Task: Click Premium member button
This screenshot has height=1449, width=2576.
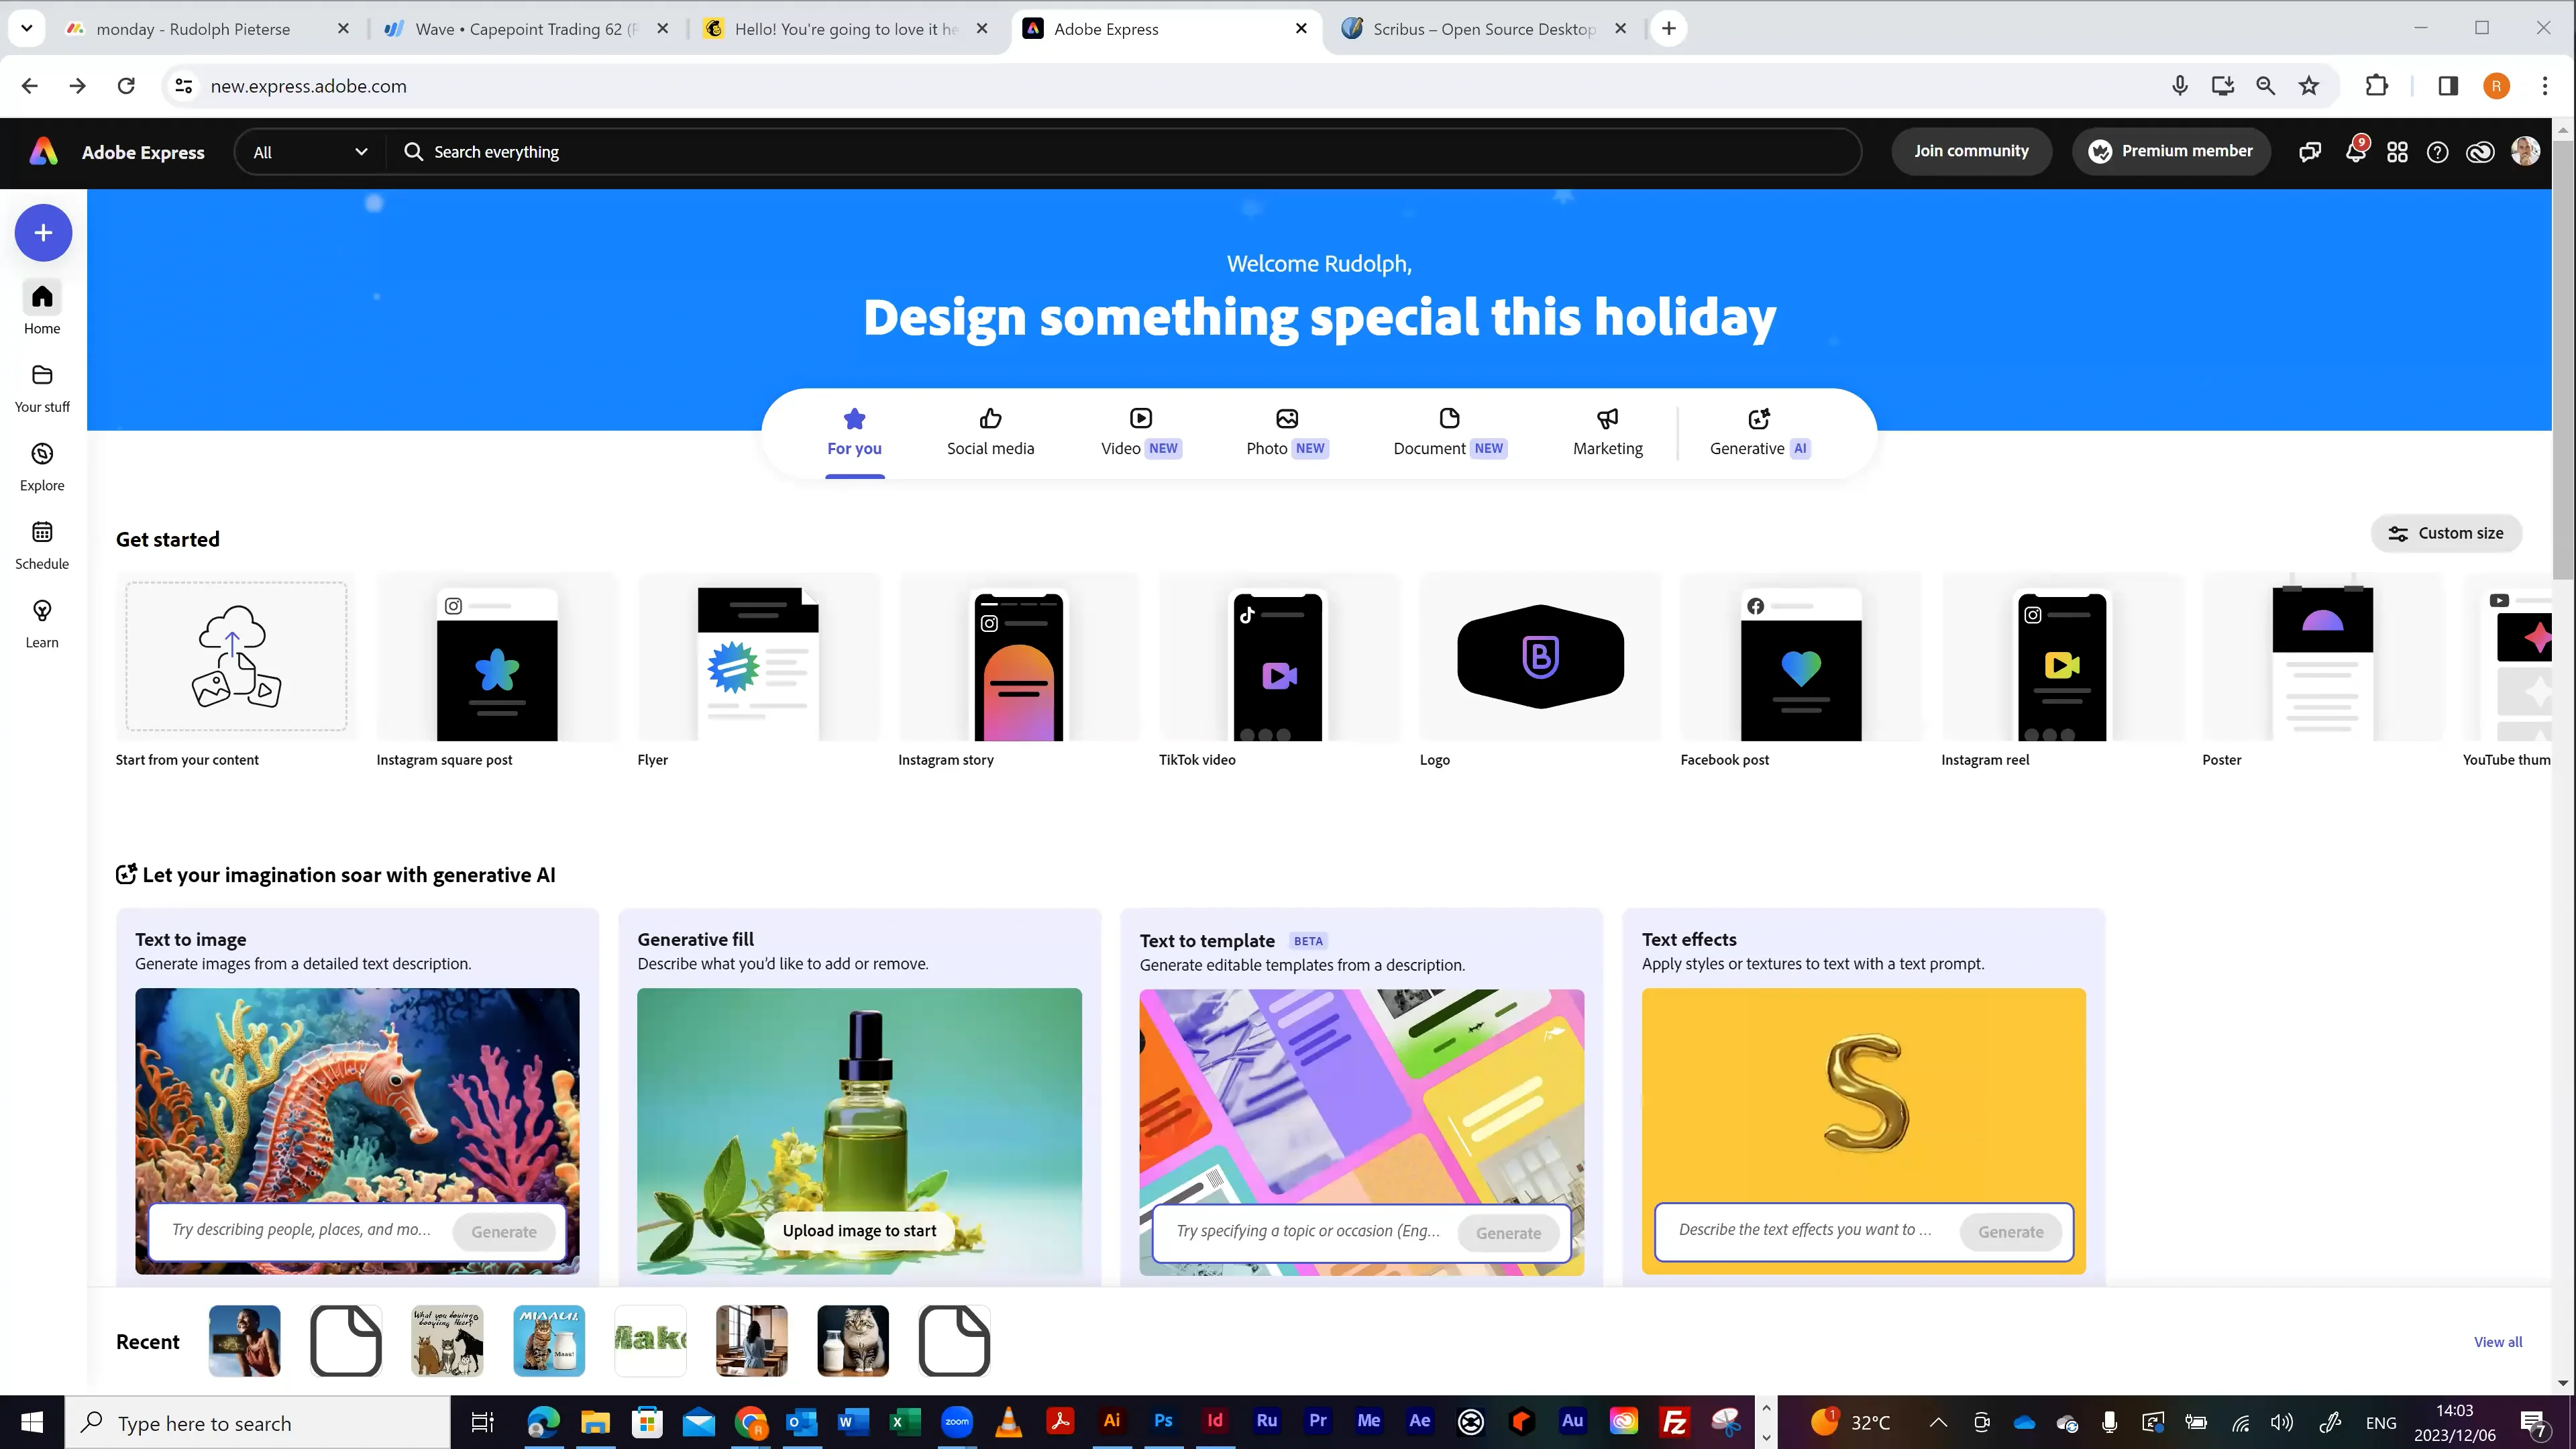Action: 2171,151
